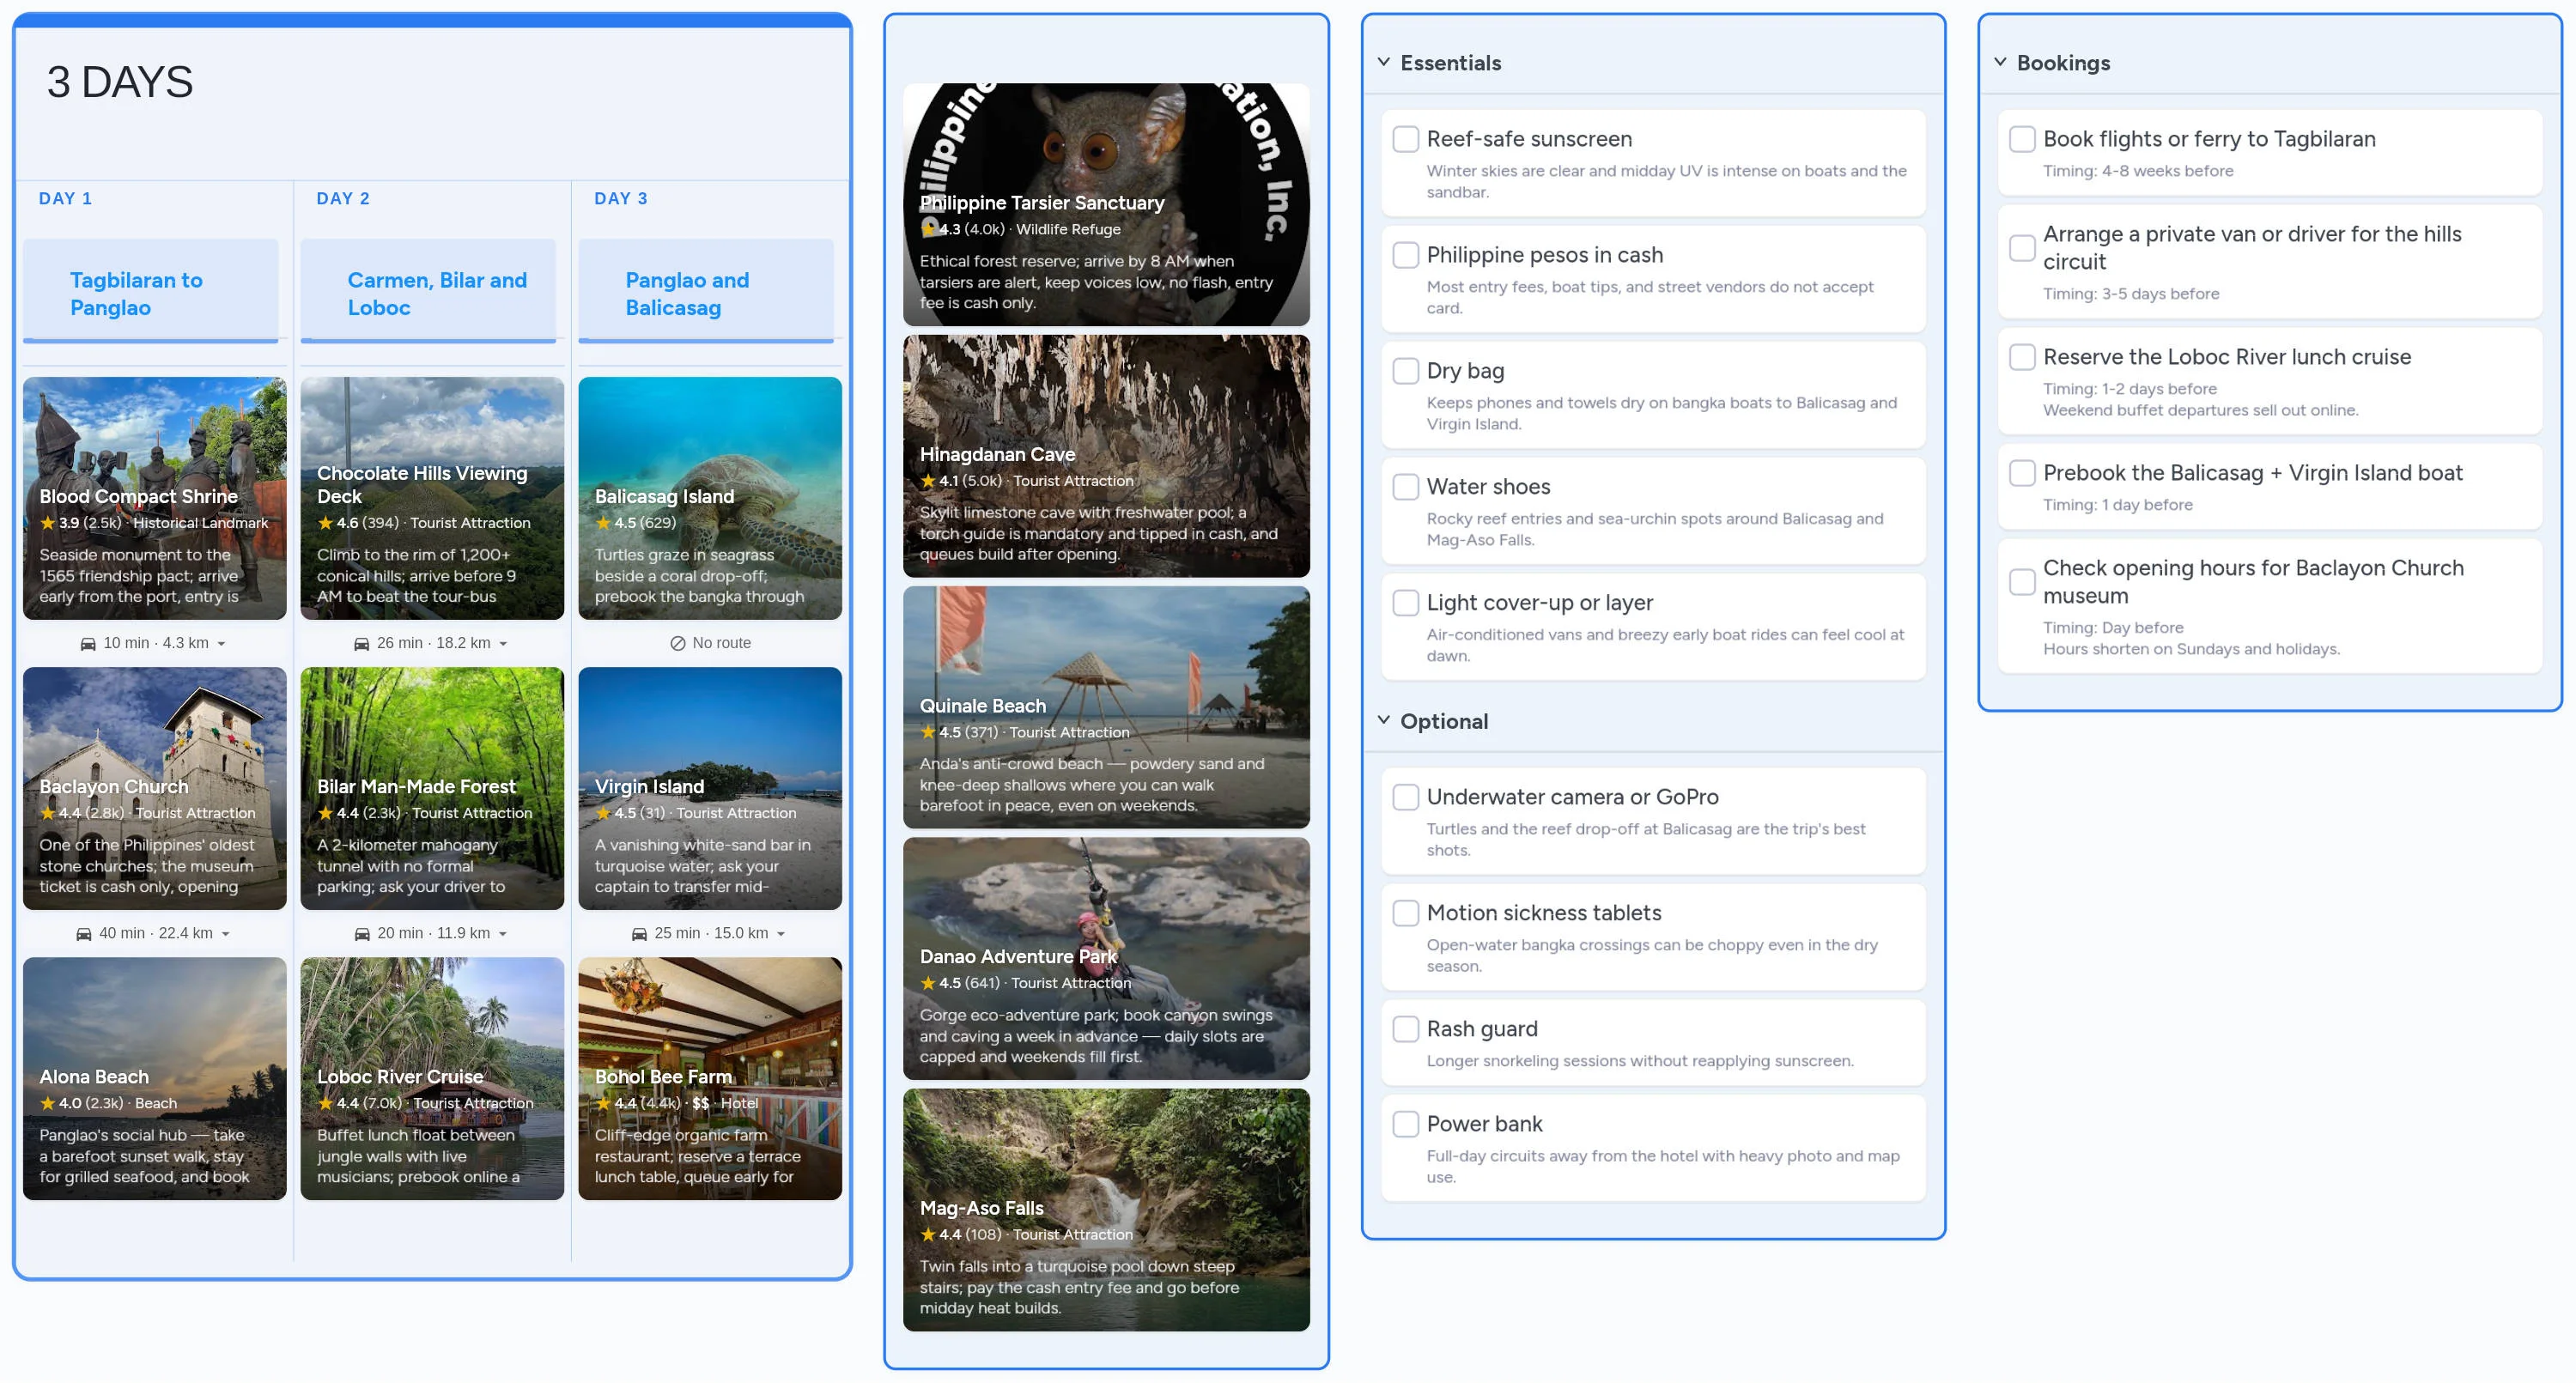This screenshot has width=2576, height=1383.
Task: Click the car icon beside 26 min · 18.2 km
Action: (x=361, y=644)
